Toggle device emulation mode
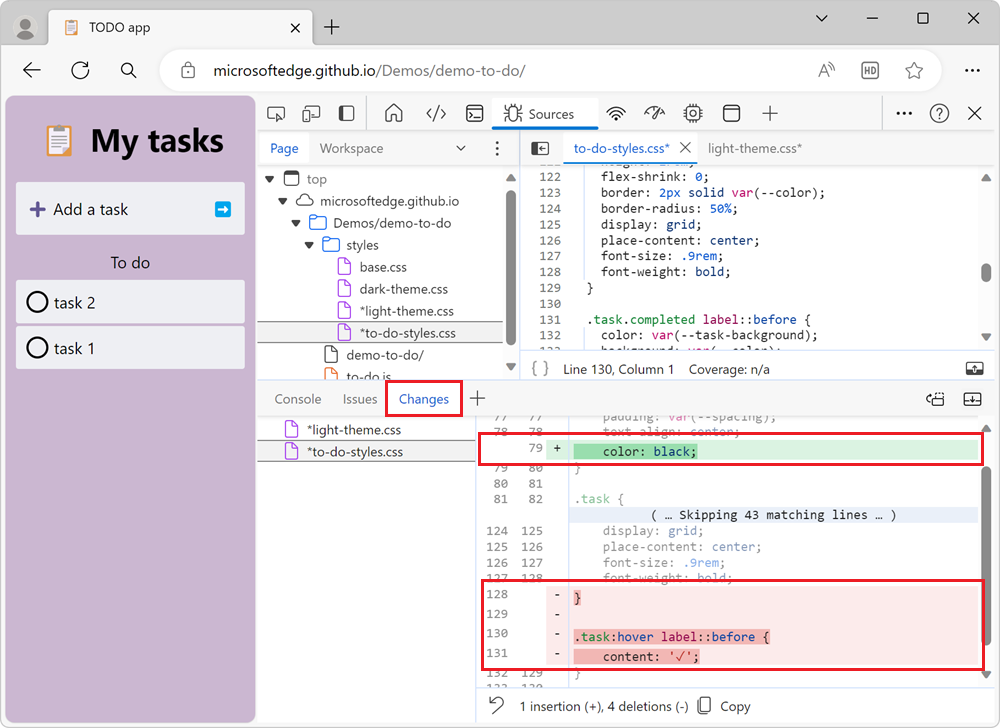Viewport: 1000px width, 728px height. pyautogui.click(x=311, y=114)
